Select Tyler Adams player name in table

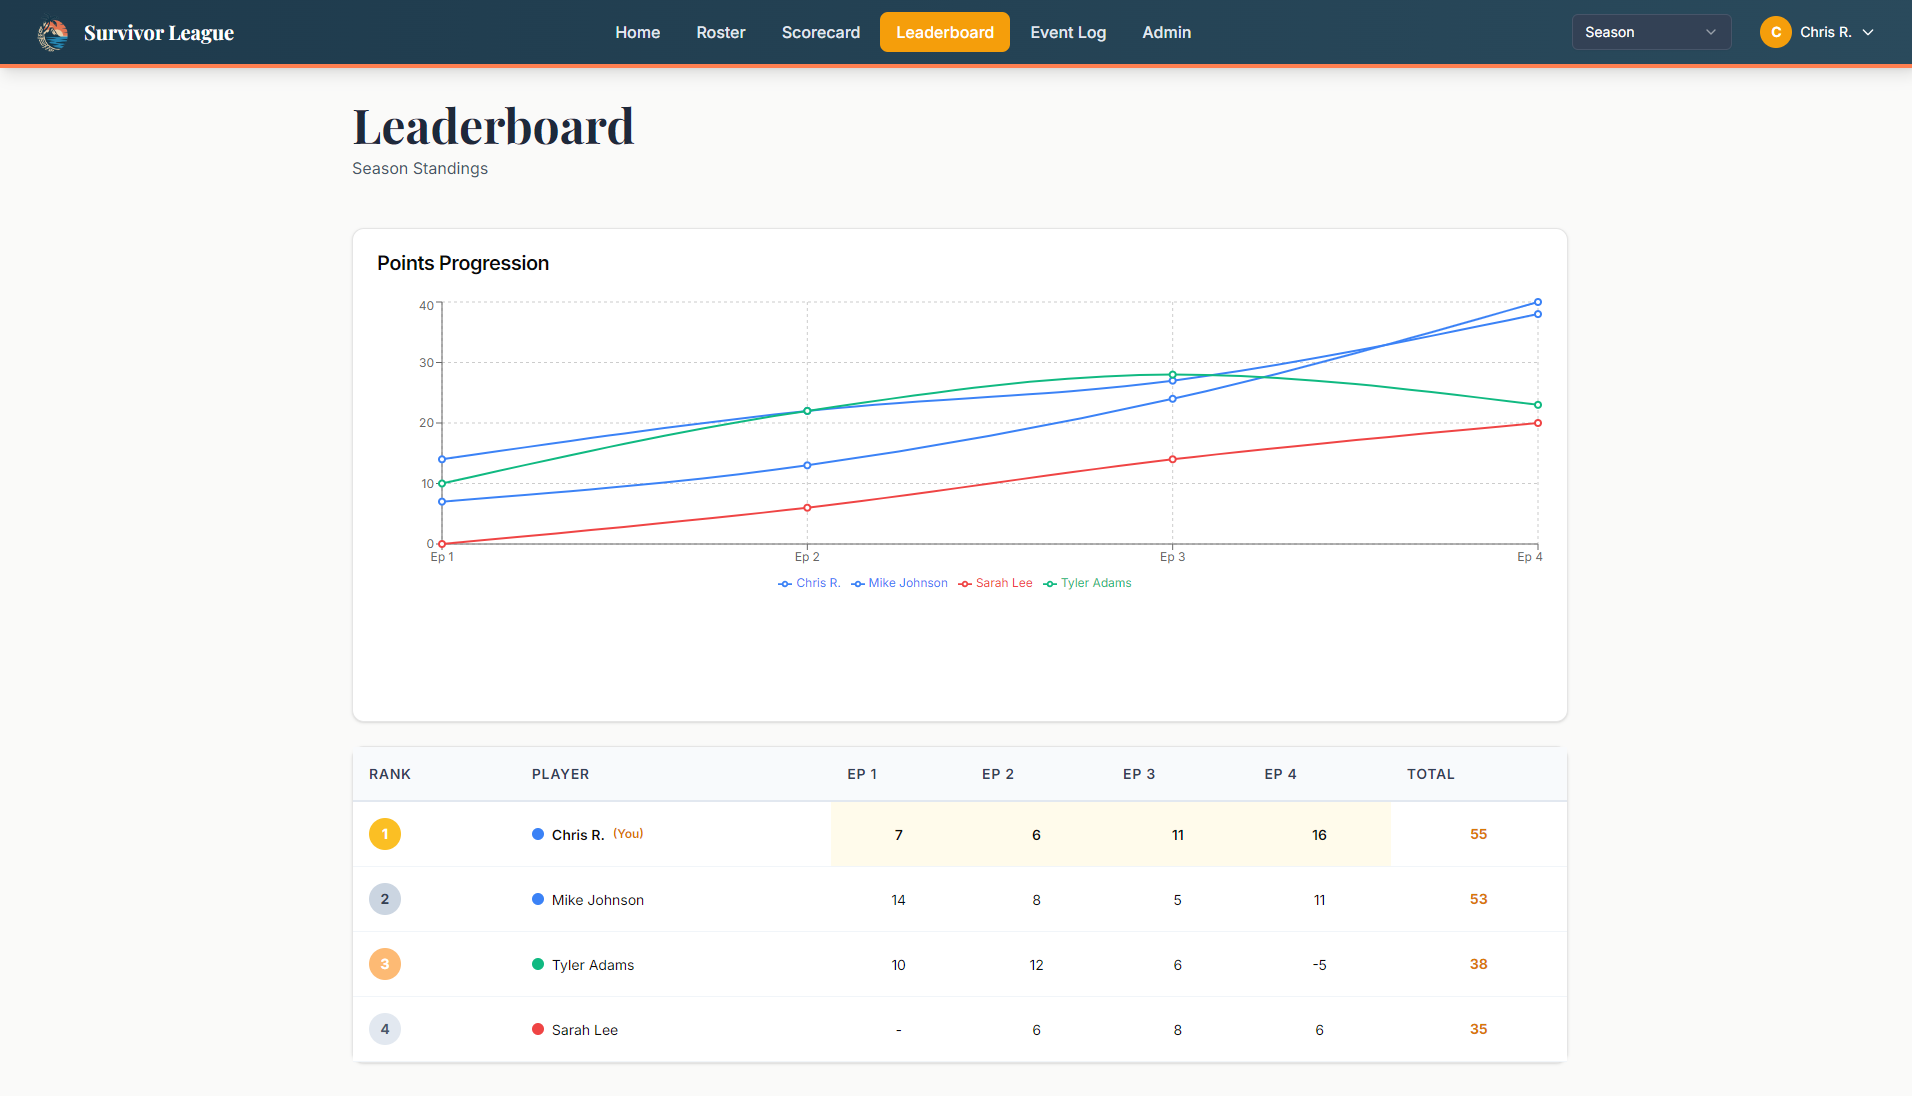tap(593, 965)
